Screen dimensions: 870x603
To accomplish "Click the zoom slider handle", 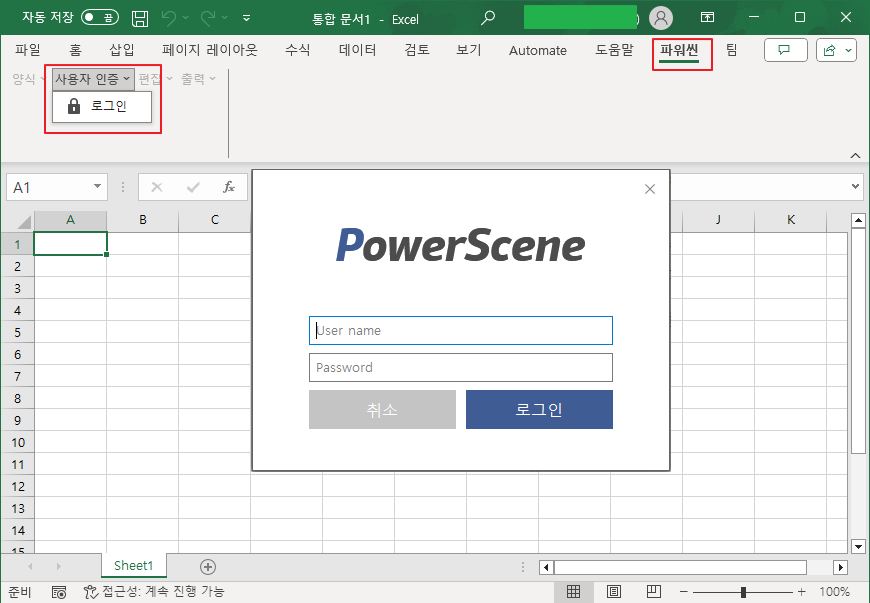I will click(x=743, y=592).
